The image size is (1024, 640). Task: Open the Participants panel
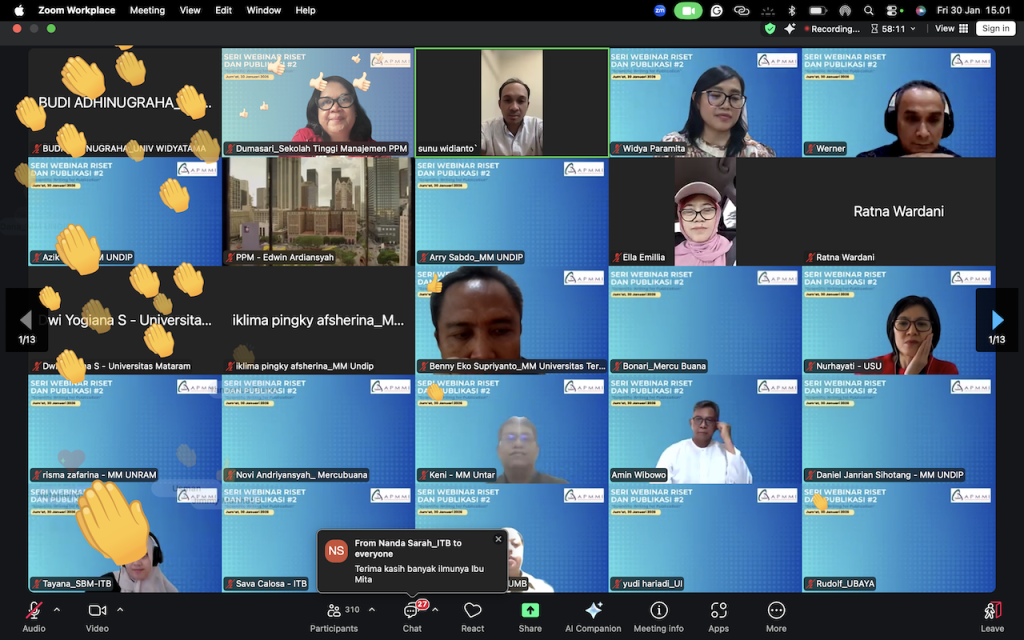334,616
